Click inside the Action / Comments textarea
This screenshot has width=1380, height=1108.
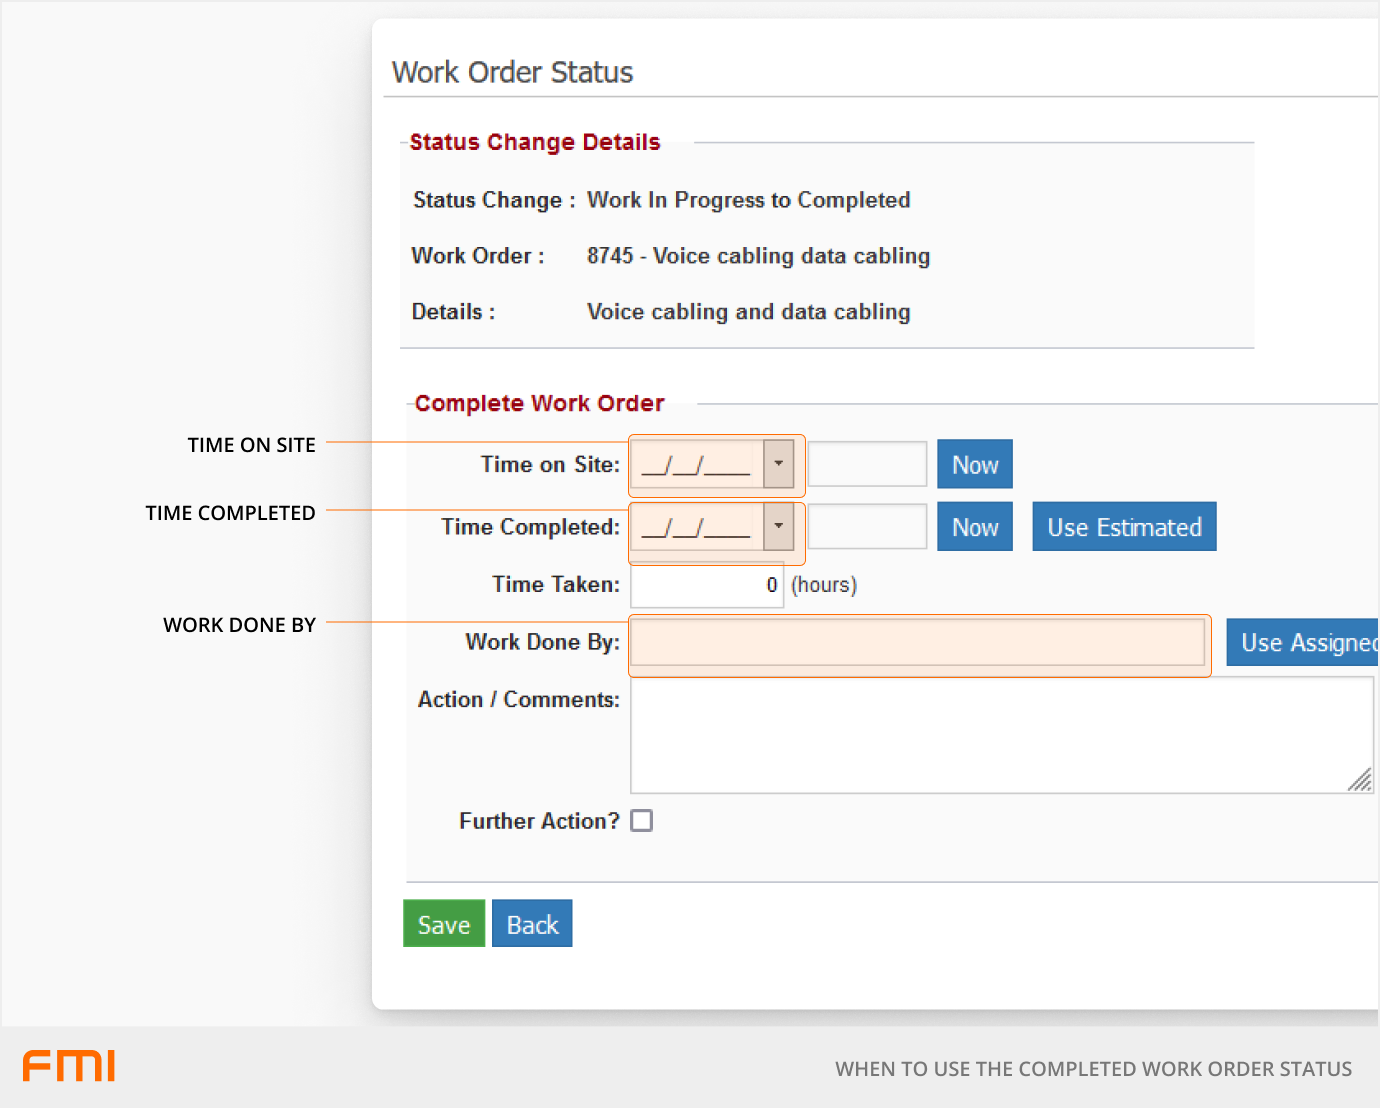tap(1000, 735)
